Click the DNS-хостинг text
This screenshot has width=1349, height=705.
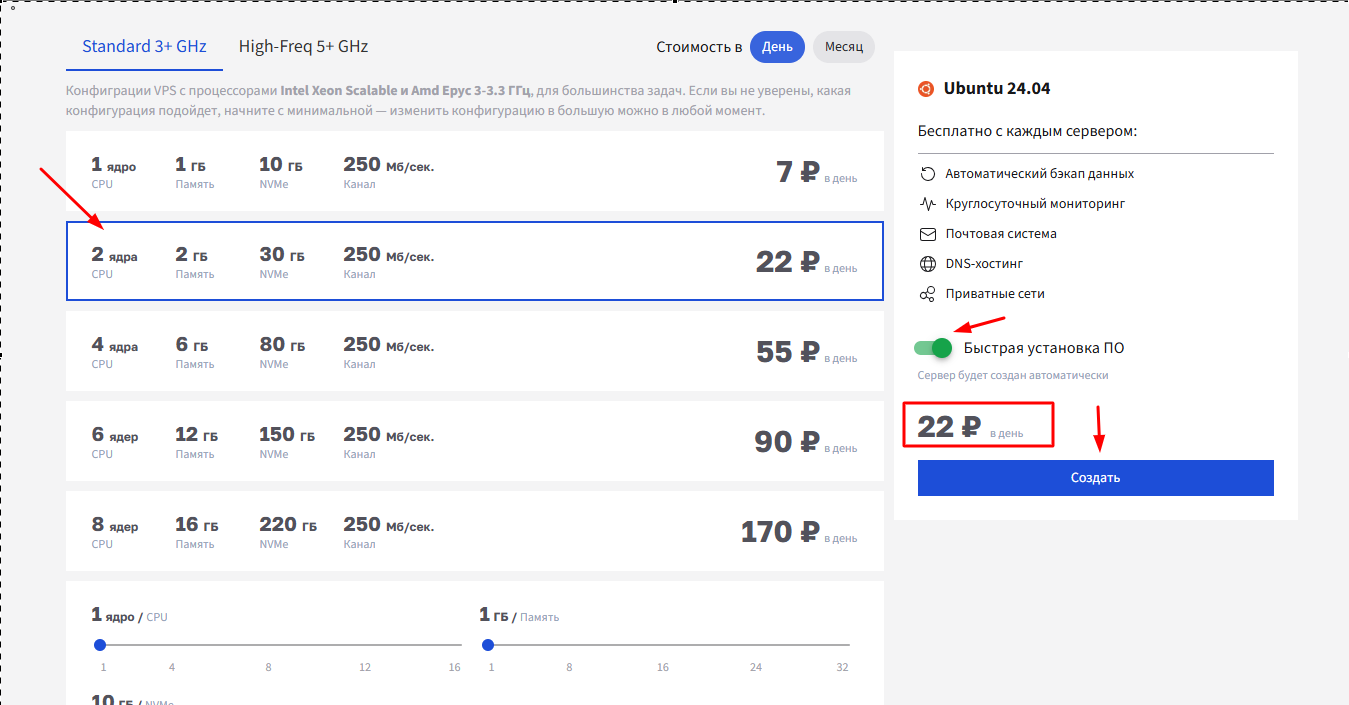(x=984, y=264)
